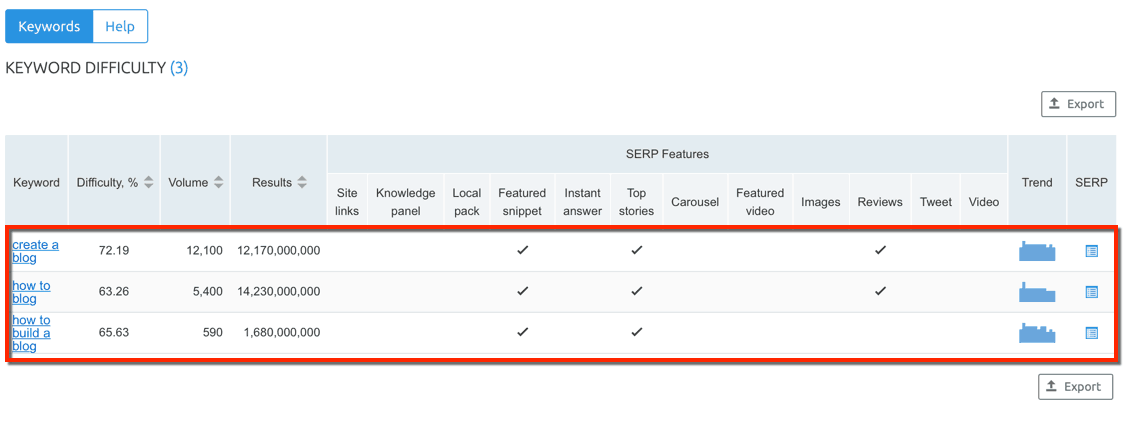Sort table by Results column
Viewport: 1126px width, 430px height.
(302, 183)
